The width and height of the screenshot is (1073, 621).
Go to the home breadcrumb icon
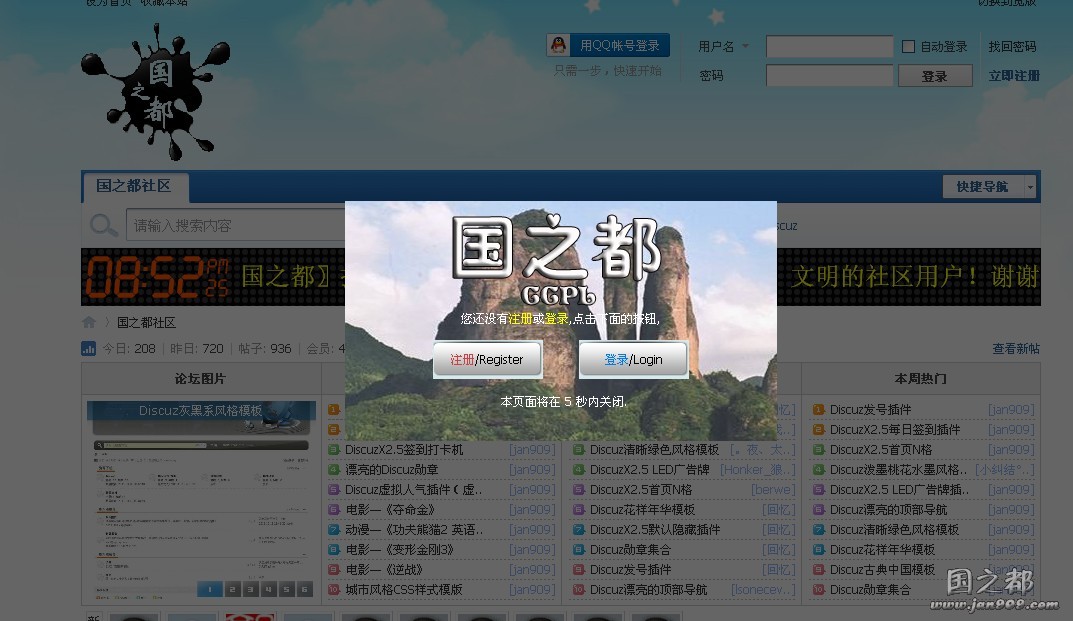(x=88, y=322)
